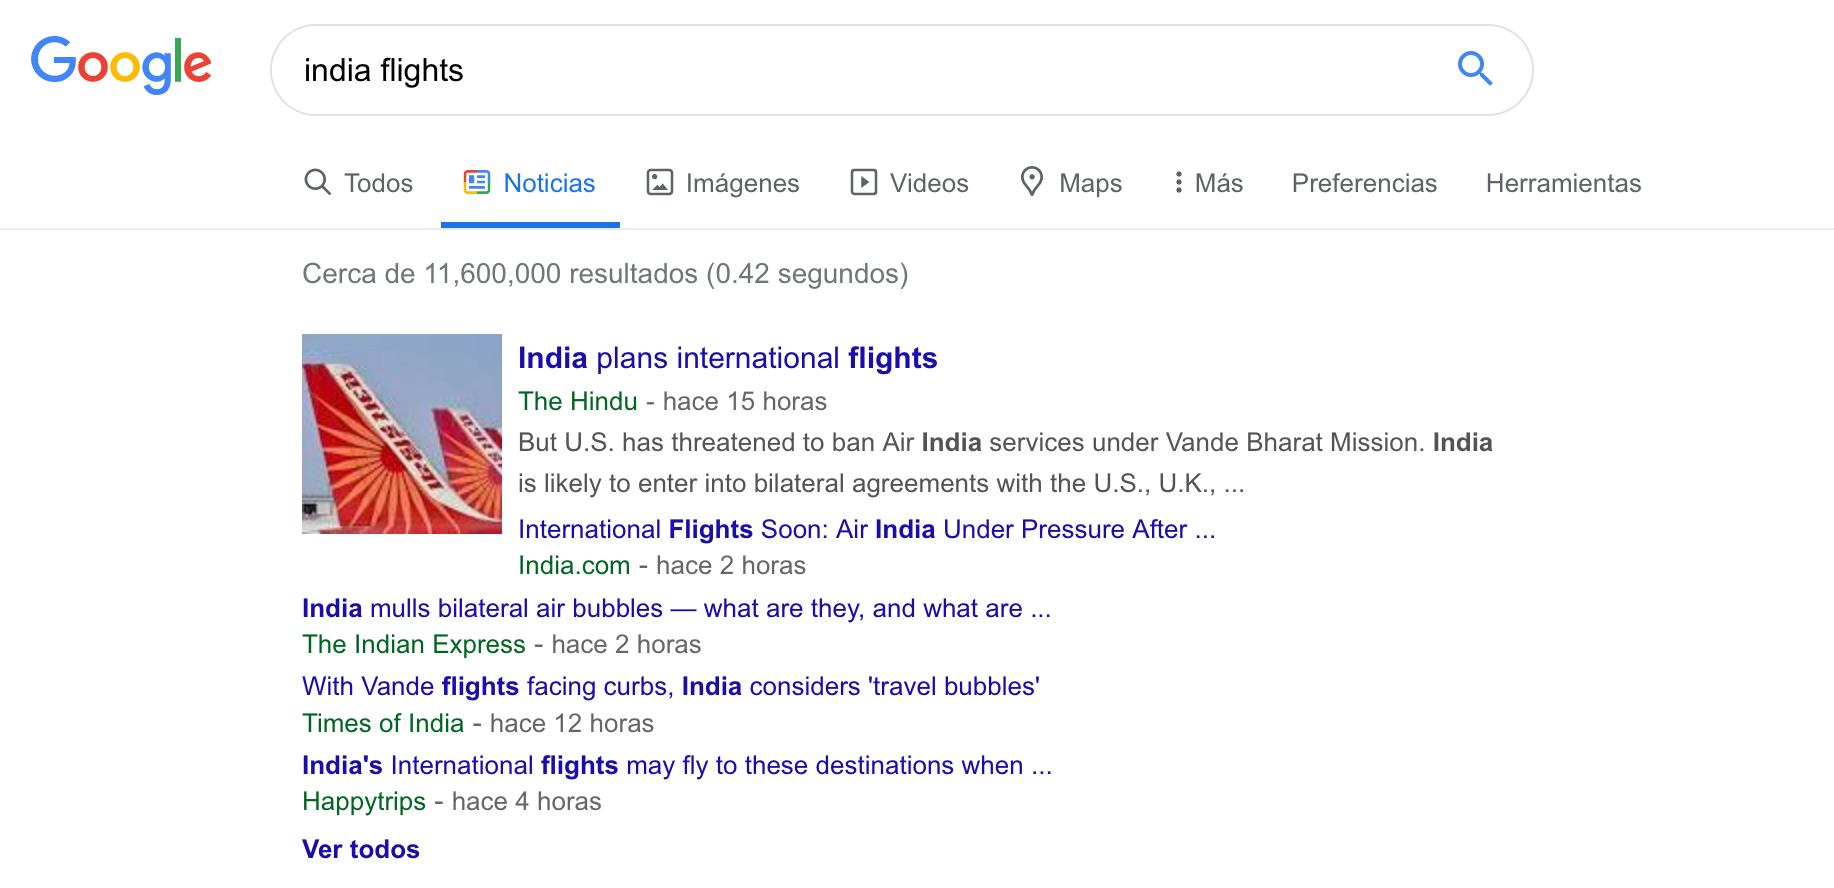
Task: Click the Noticias newspaper icon
Action: pyautogui.click(x=477, y=182)
